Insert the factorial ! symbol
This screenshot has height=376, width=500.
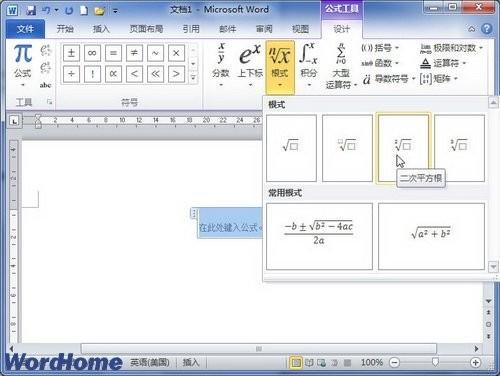point(92,74)
